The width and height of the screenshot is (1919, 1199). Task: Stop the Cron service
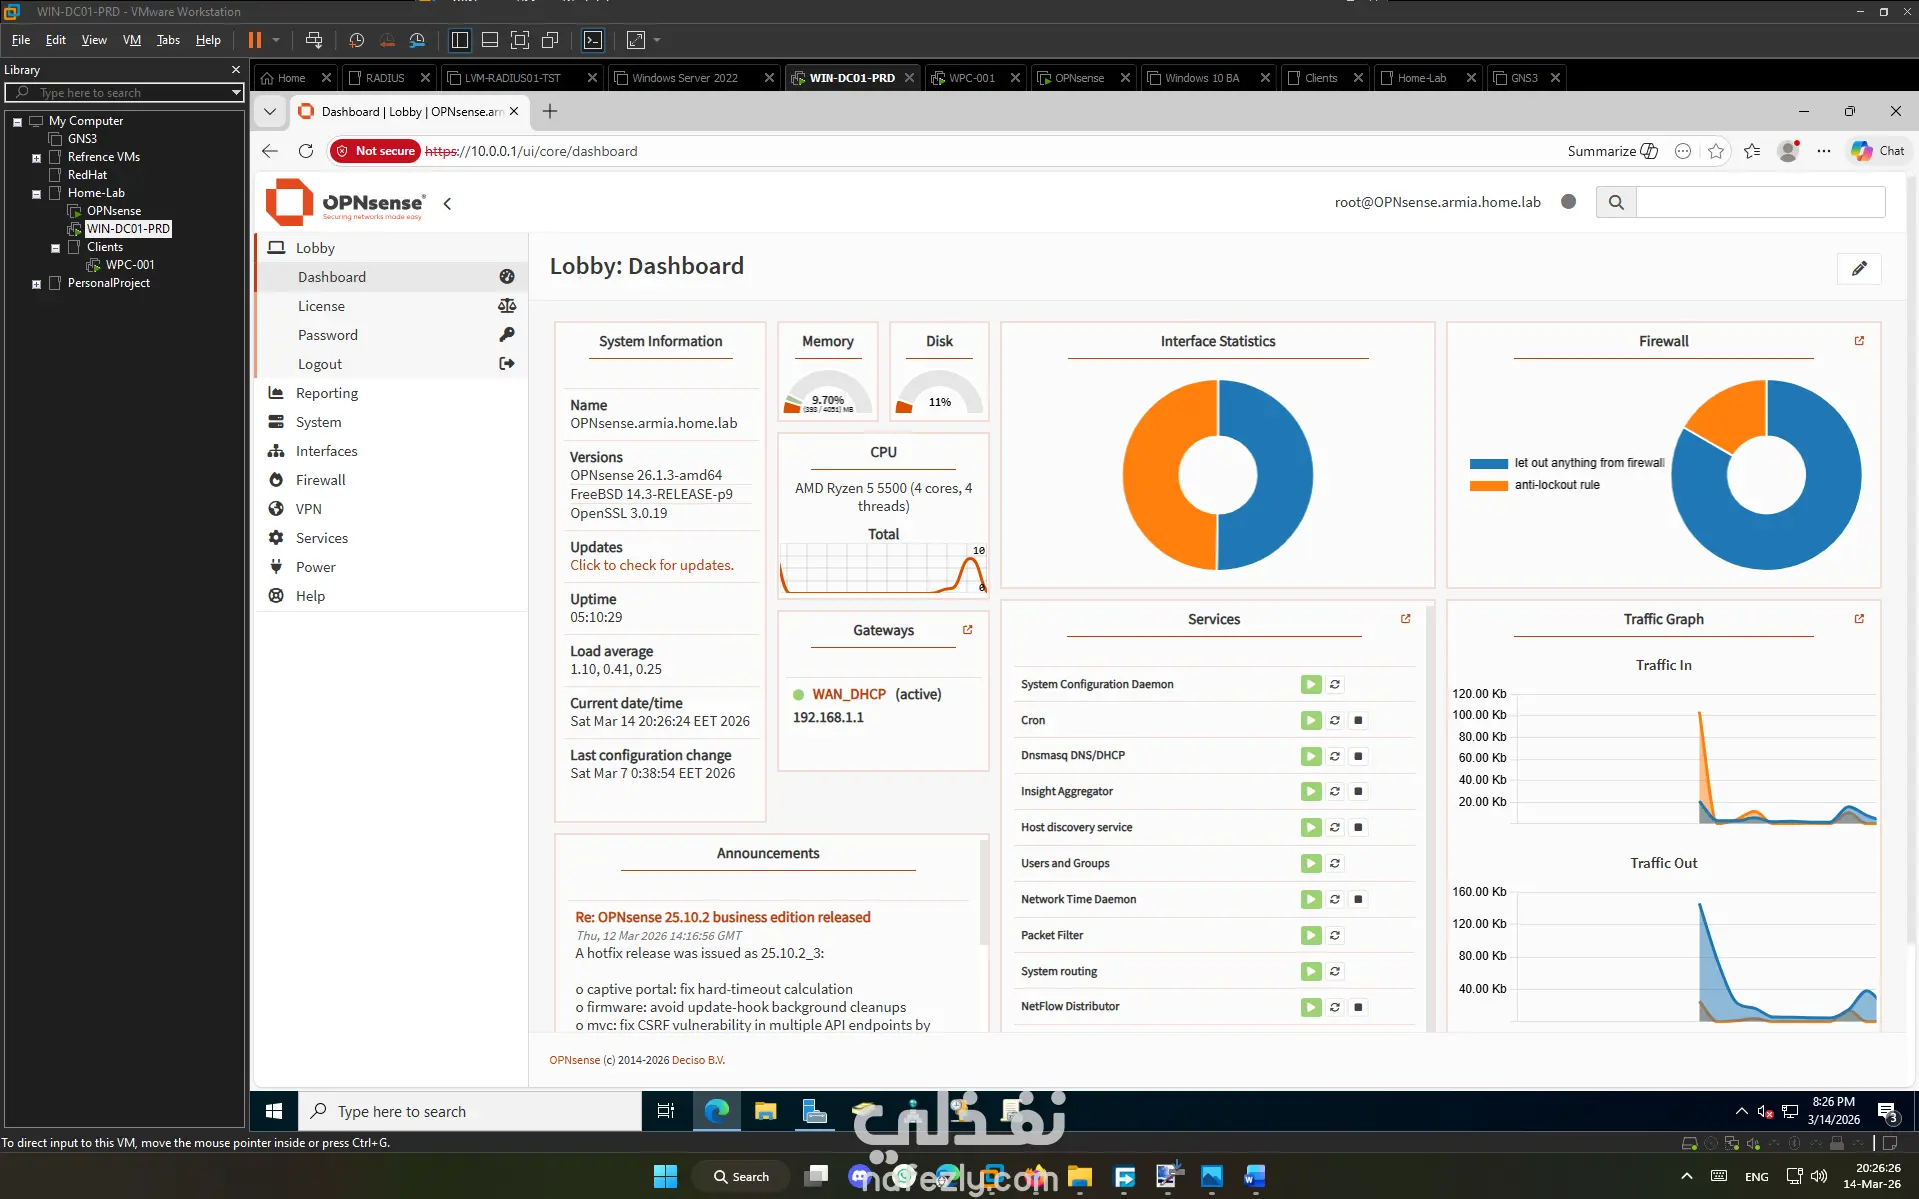(x=1358, y=720)
